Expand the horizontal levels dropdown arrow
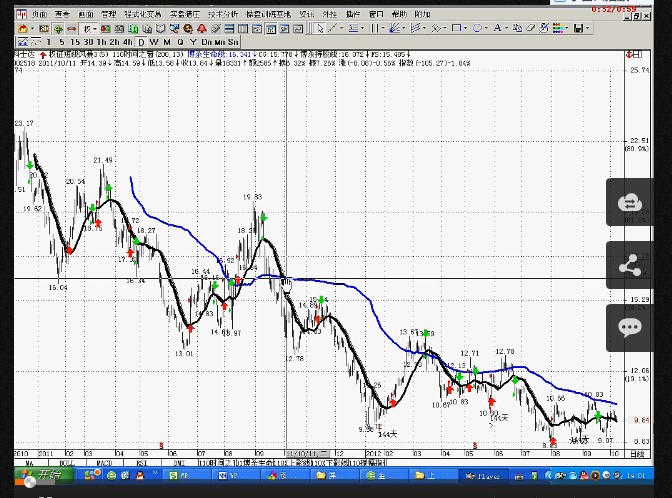 [363, 29]
